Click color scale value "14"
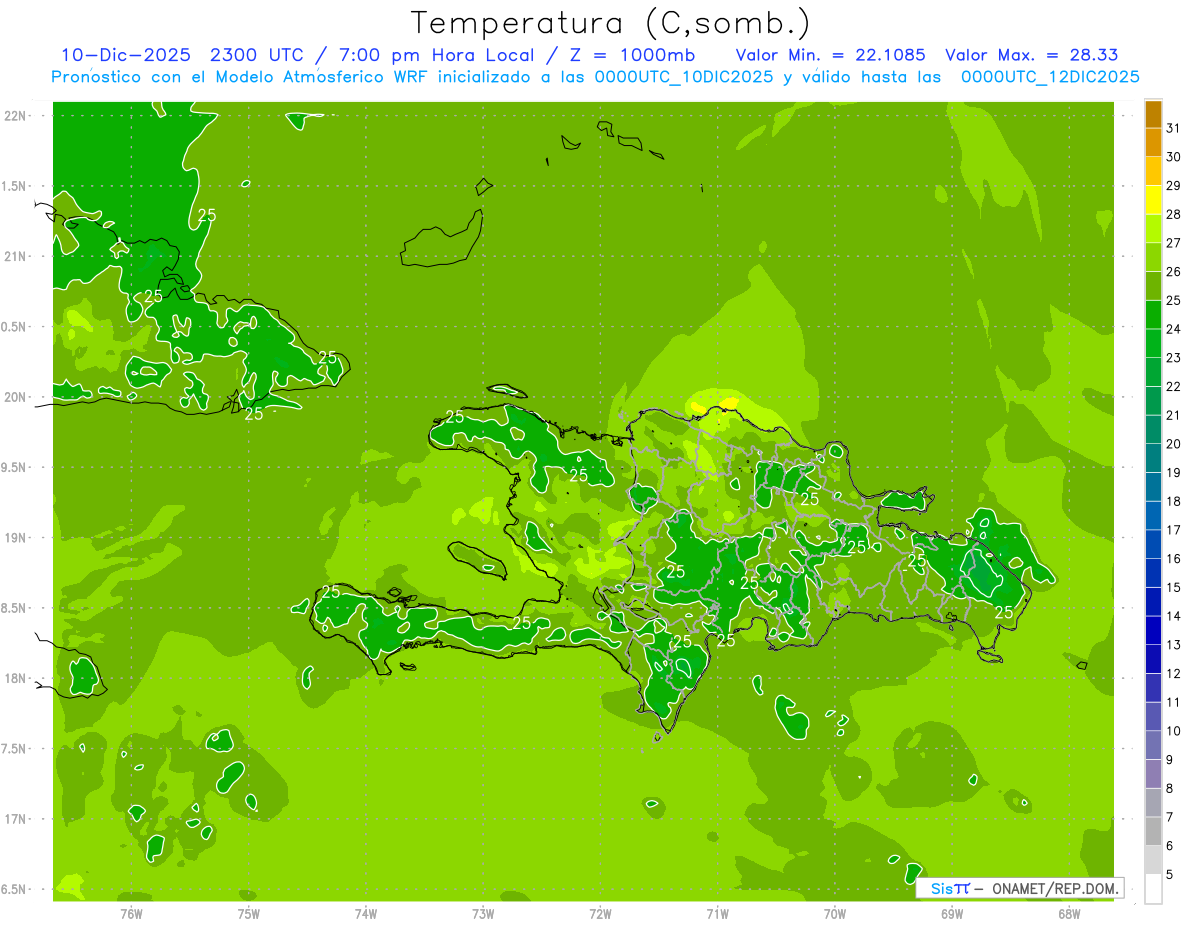Image resolution: width=1200 pixels, height=927 pixels. pyautogui.click(x=1174, y=617)
